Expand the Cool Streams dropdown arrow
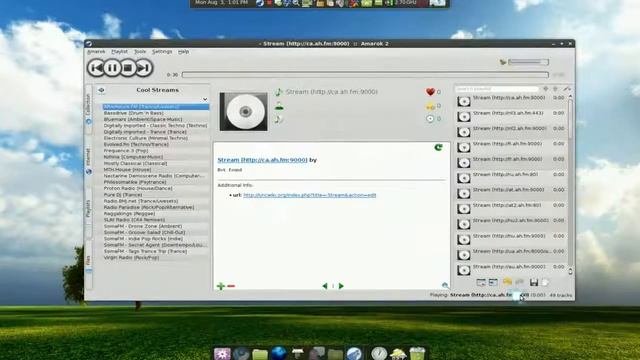 tap(205, 99)
